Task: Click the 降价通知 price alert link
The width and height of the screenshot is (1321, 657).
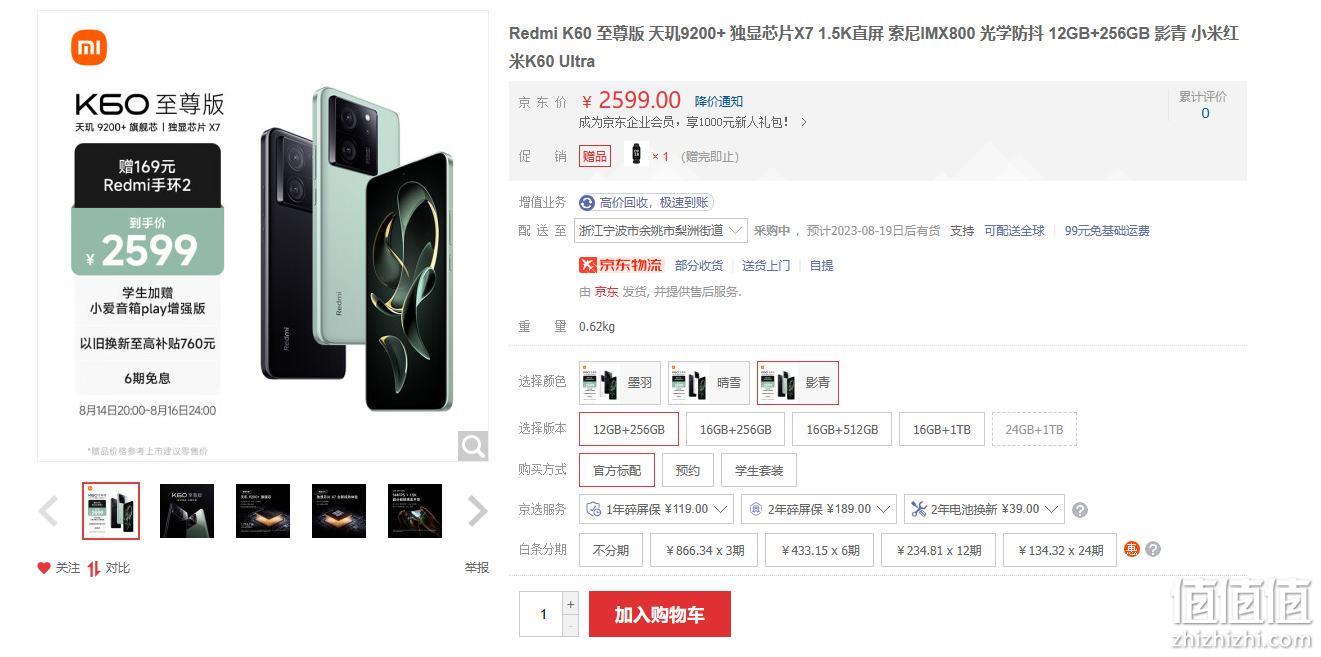Action: [719, 102]
